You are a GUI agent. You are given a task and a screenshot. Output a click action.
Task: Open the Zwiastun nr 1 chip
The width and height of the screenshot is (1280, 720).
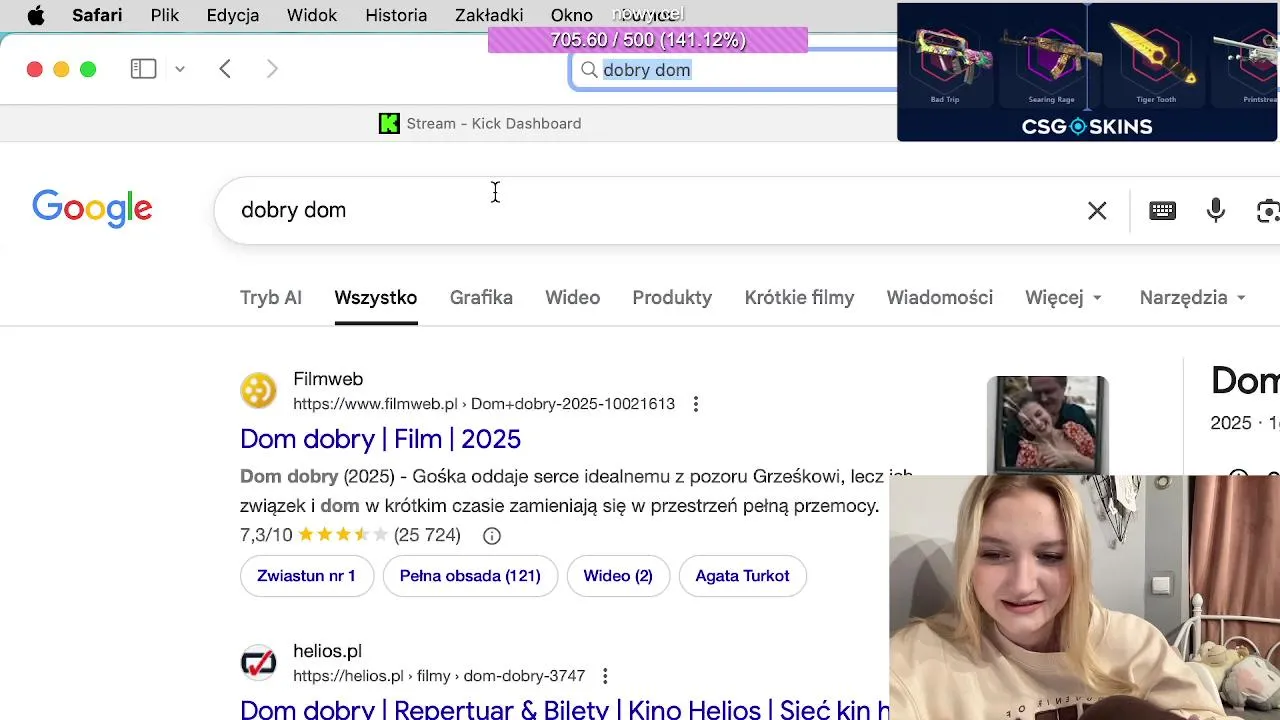coord(306,576)
